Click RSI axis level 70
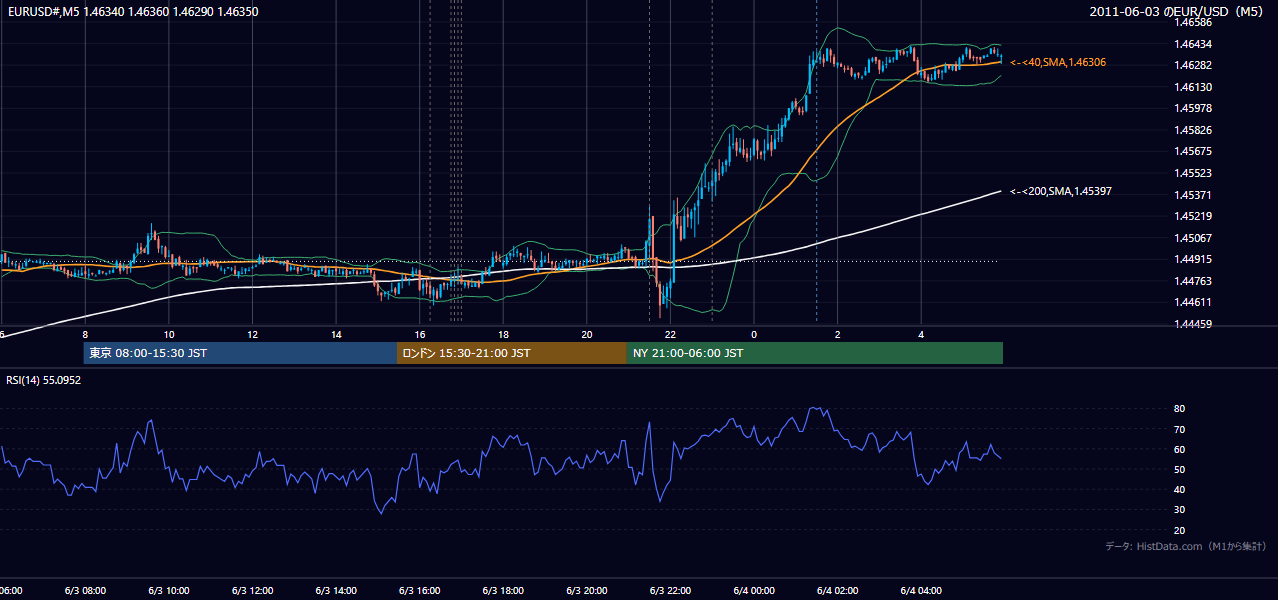This screenshot has width=1278, height=600. pyautogui.click(x=1180, y=429)
